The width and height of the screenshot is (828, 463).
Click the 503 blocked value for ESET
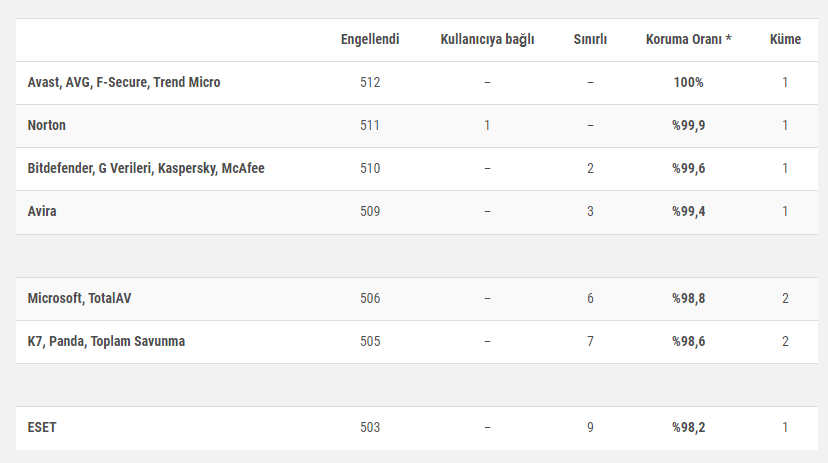tap(370, 427)
